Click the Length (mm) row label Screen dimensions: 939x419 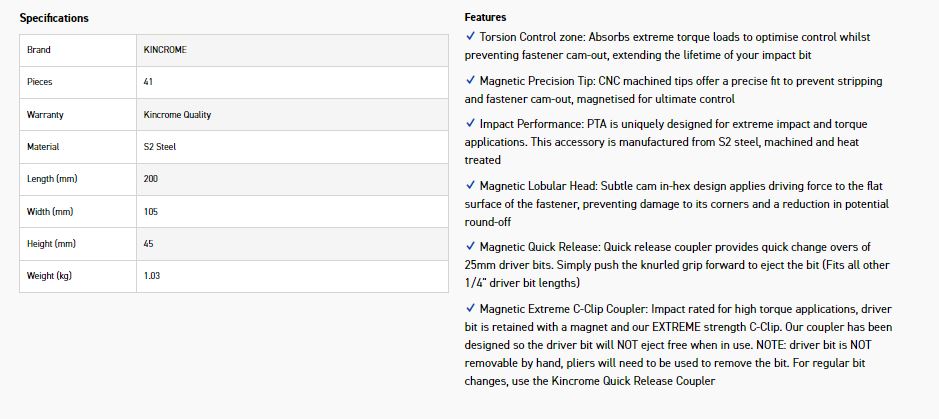pyautogui.click(x=52, y=179)
